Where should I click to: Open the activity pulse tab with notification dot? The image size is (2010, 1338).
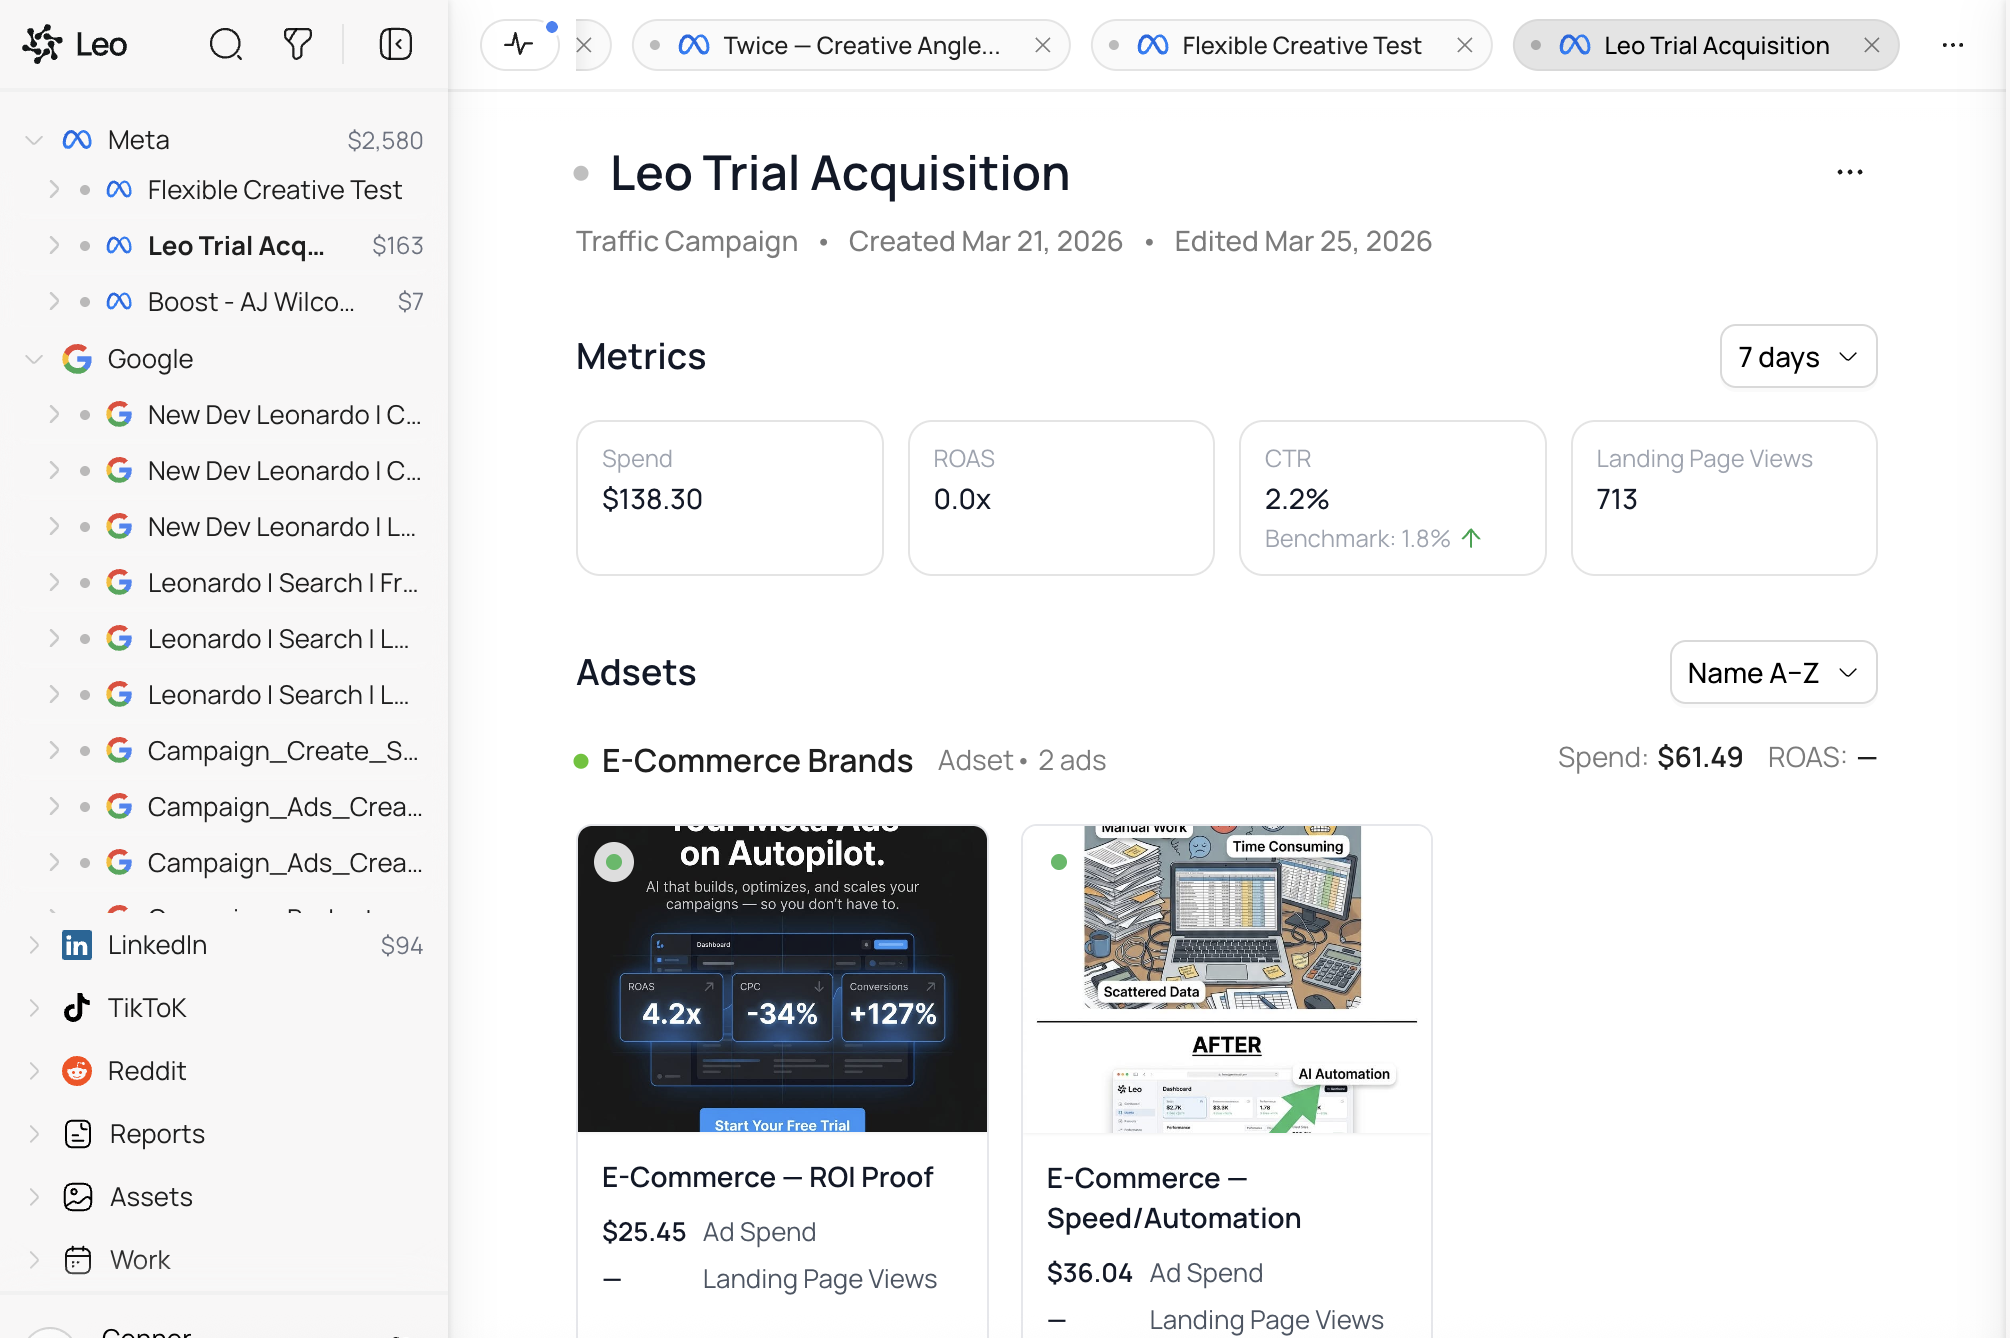pyautogui.click(x=519, y=44)
